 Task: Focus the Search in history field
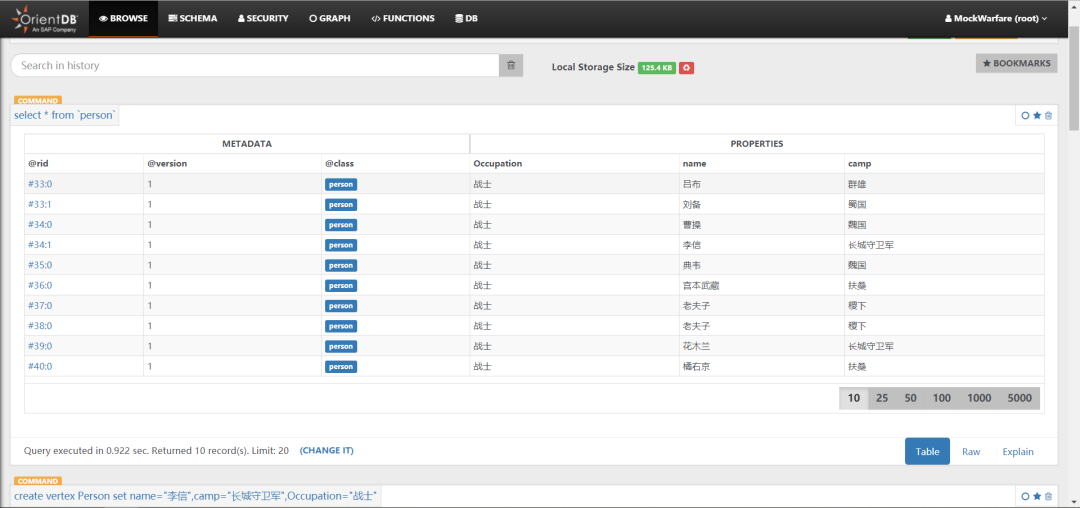coord(255,65)
